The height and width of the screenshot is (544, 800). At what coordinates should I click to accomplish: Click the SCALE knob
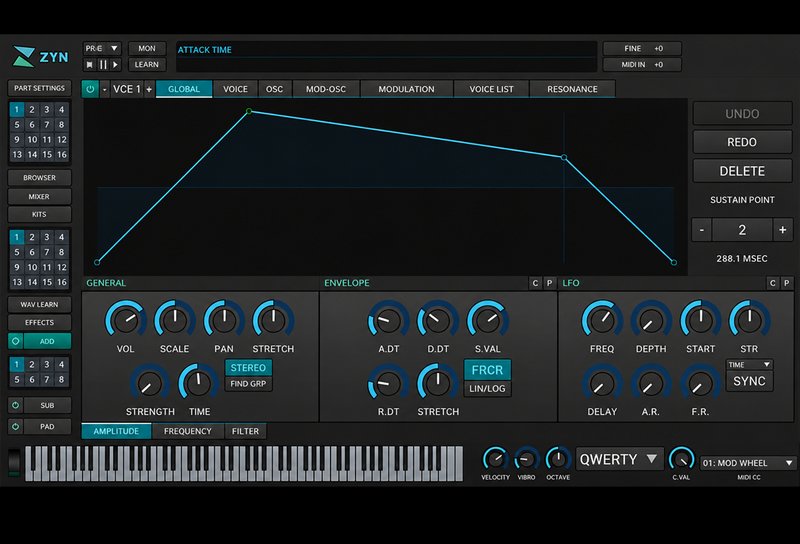tap(174, 320)
